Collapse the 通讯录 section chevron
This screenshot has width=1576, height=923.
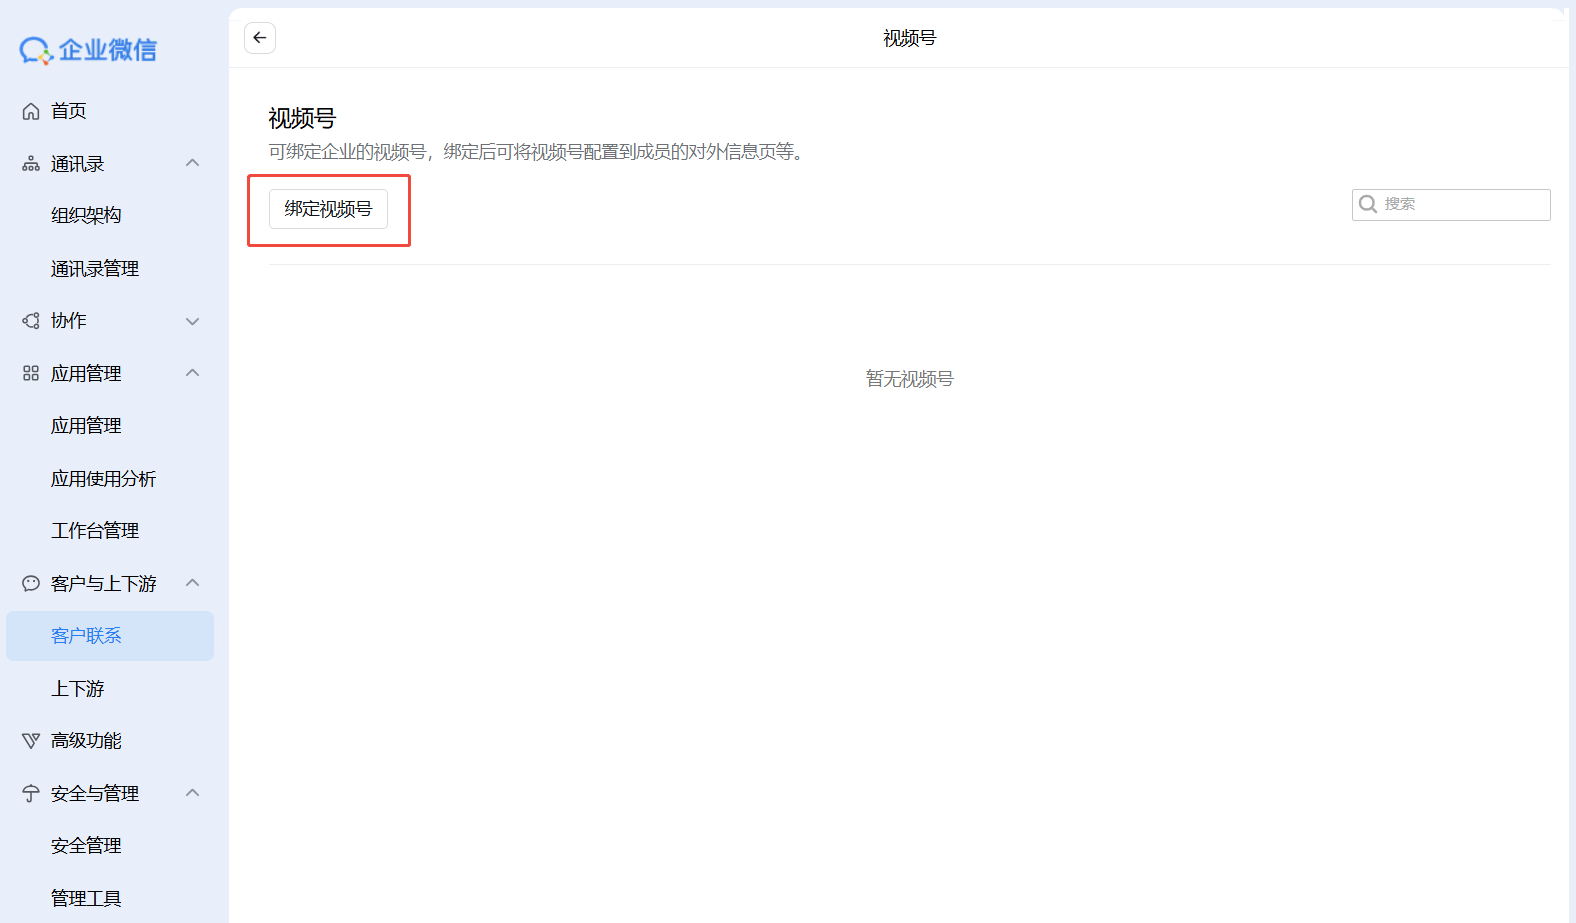coord(193,163)
